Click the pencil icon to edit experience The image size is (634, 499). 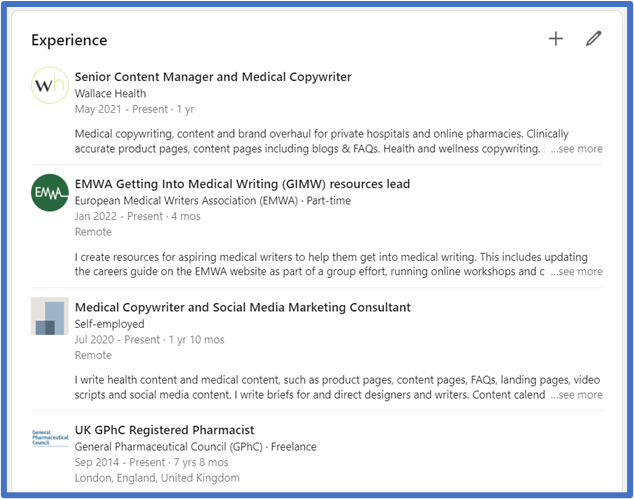coord(594,39)
